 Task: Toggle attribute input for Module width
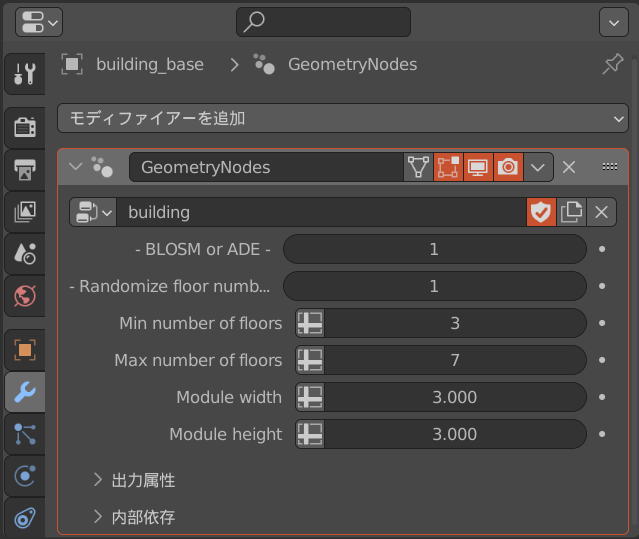(310, 397)
